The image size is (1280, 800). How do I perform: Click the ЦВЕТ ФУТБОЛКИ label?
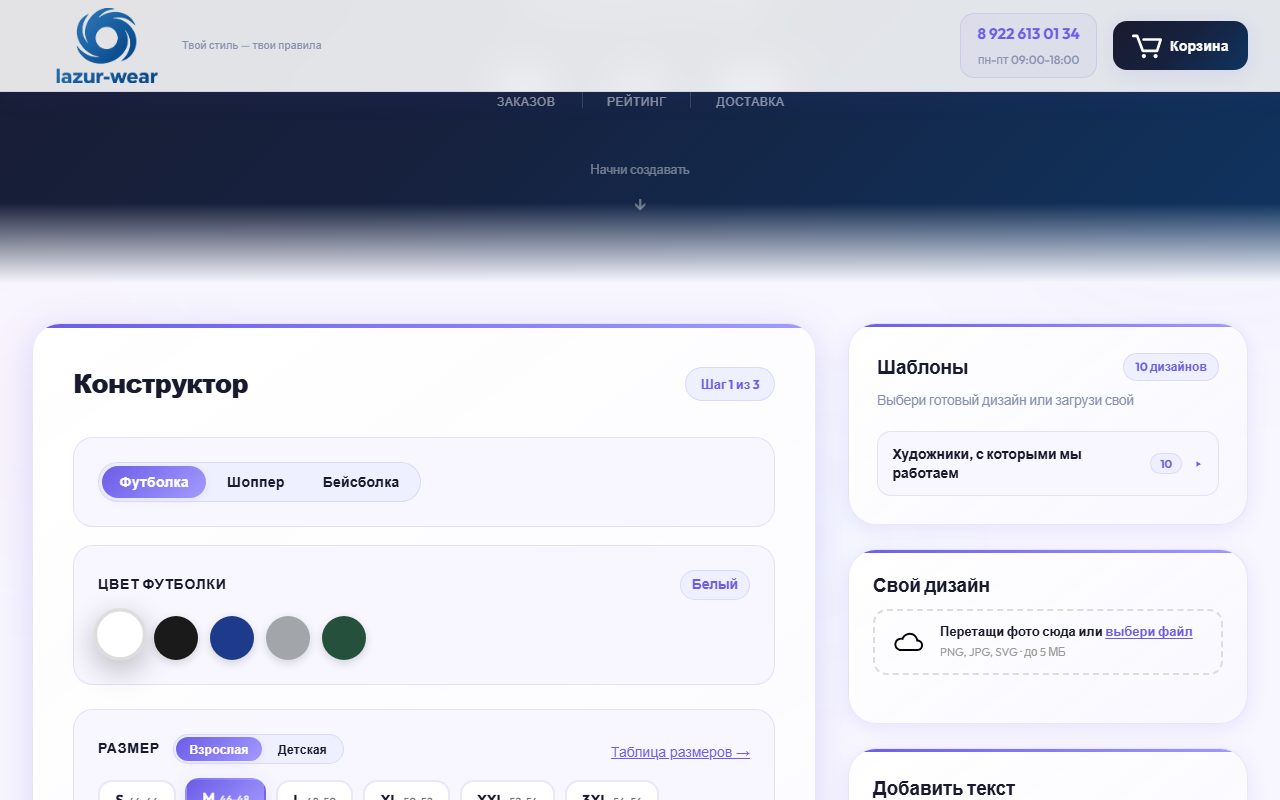tap(162, 585)
